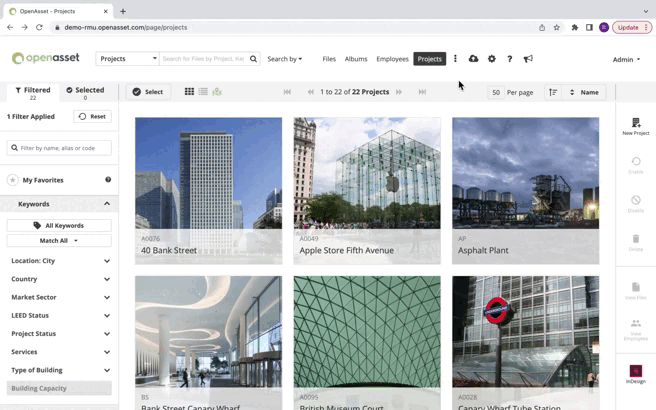Screen dimensions: 656x410
Task: Toggle the sort direction icon
Action: click(x=553, y=92)
